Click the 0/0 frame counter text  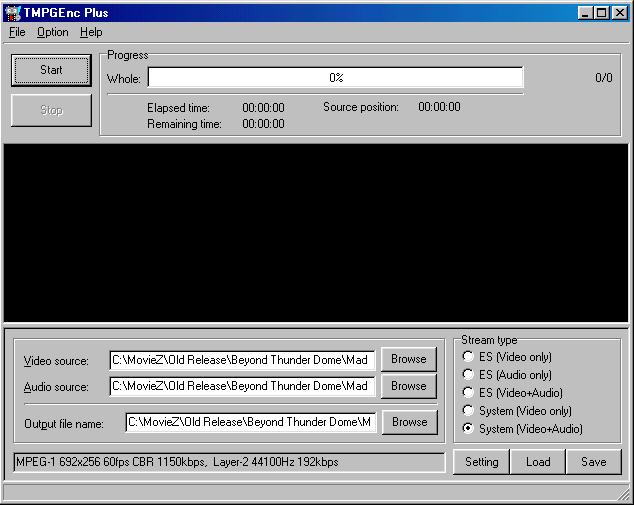pos(604,78)
